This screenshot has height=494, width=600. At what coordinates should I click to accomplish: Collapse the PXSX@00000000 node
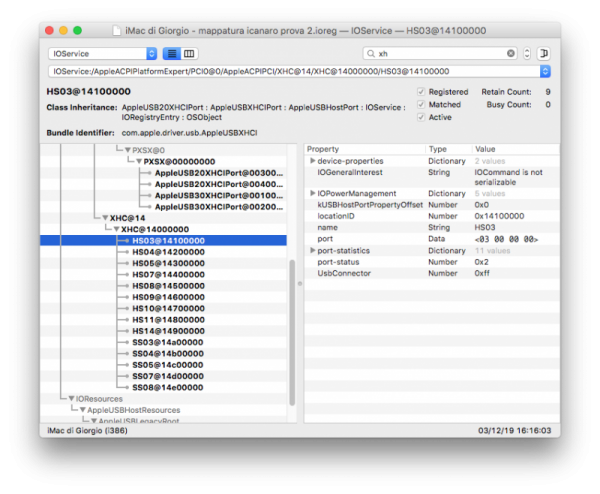point(139,161)
